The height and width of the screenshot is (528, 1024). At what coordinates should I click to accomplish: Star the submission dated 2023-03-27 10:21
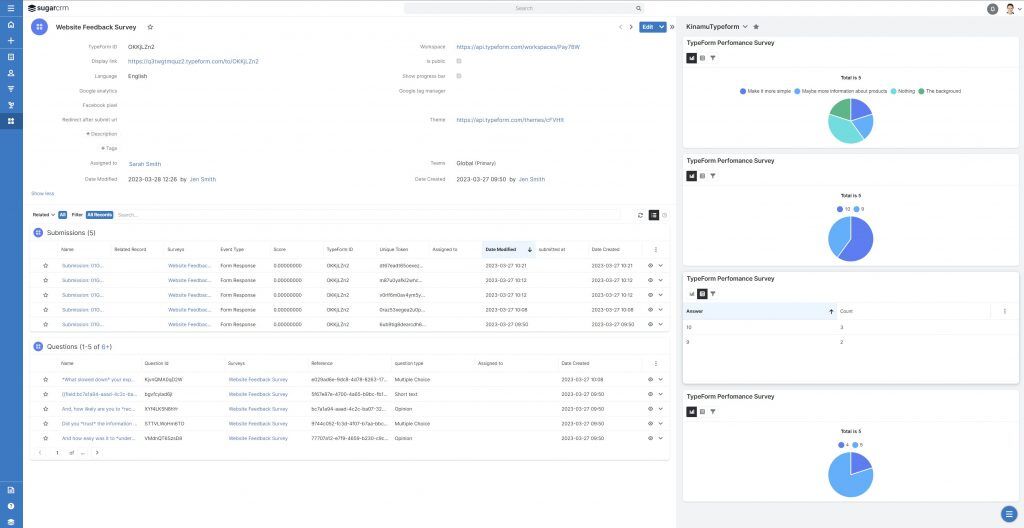tap(46, 266)
